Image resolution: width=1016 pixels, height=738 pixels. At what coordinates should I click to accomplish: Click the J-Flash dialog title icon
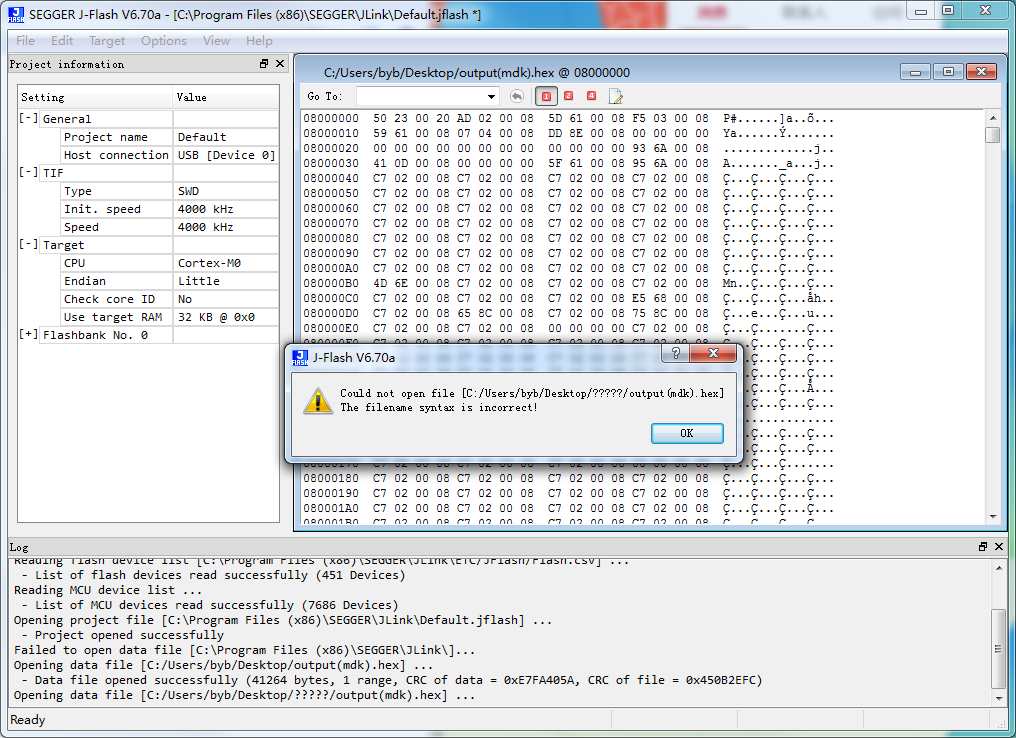pos(299,358)
